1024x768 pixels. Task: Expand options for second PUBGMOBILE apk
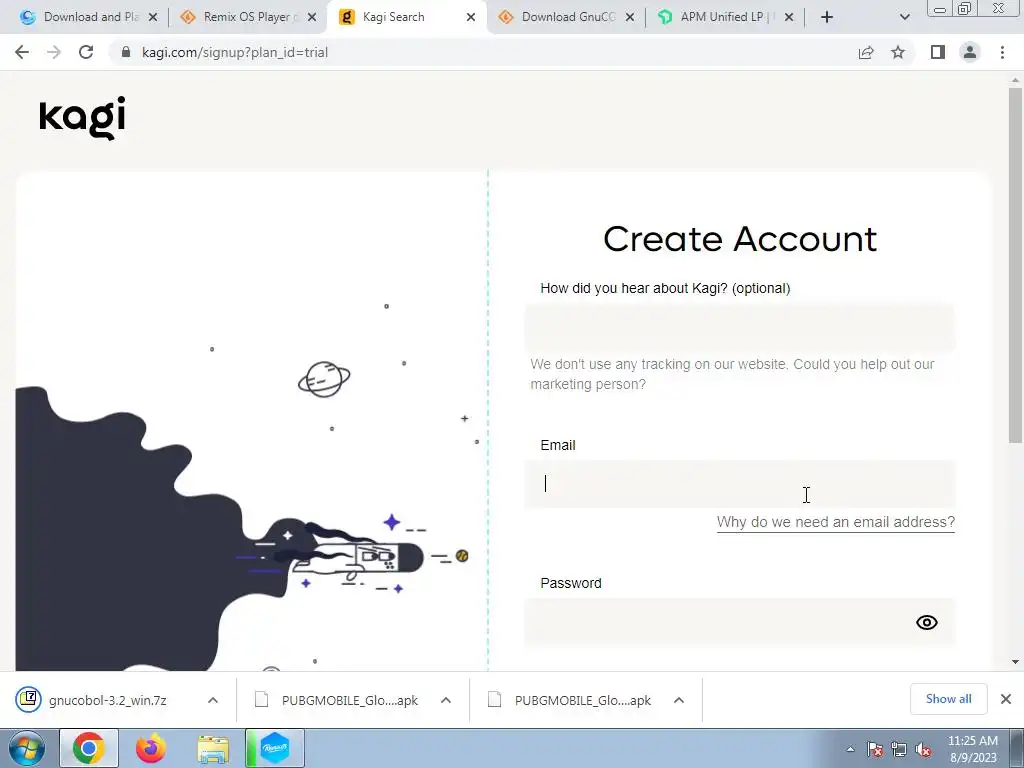pos(679,700)
